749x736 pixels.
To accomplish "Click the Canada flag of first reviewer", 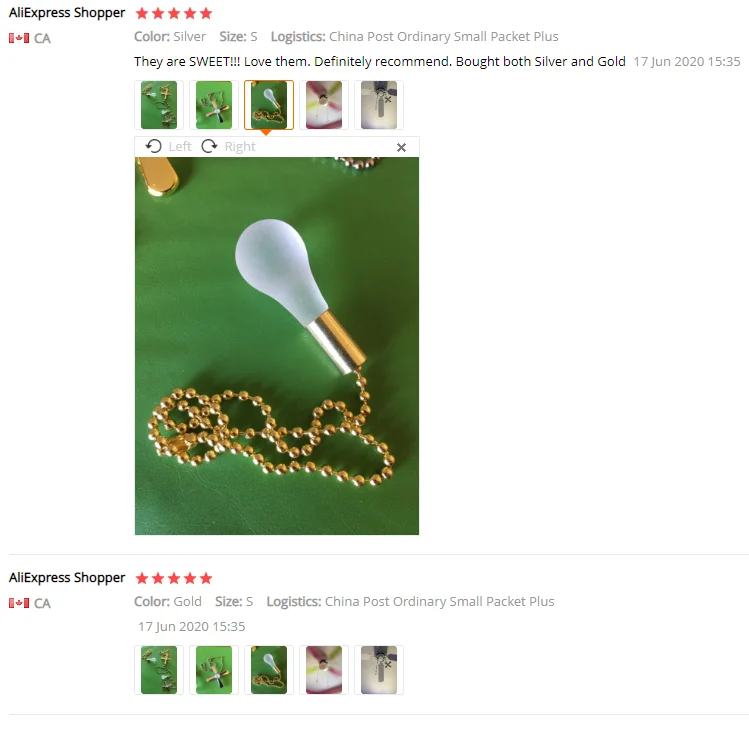I will coord(19,38).
